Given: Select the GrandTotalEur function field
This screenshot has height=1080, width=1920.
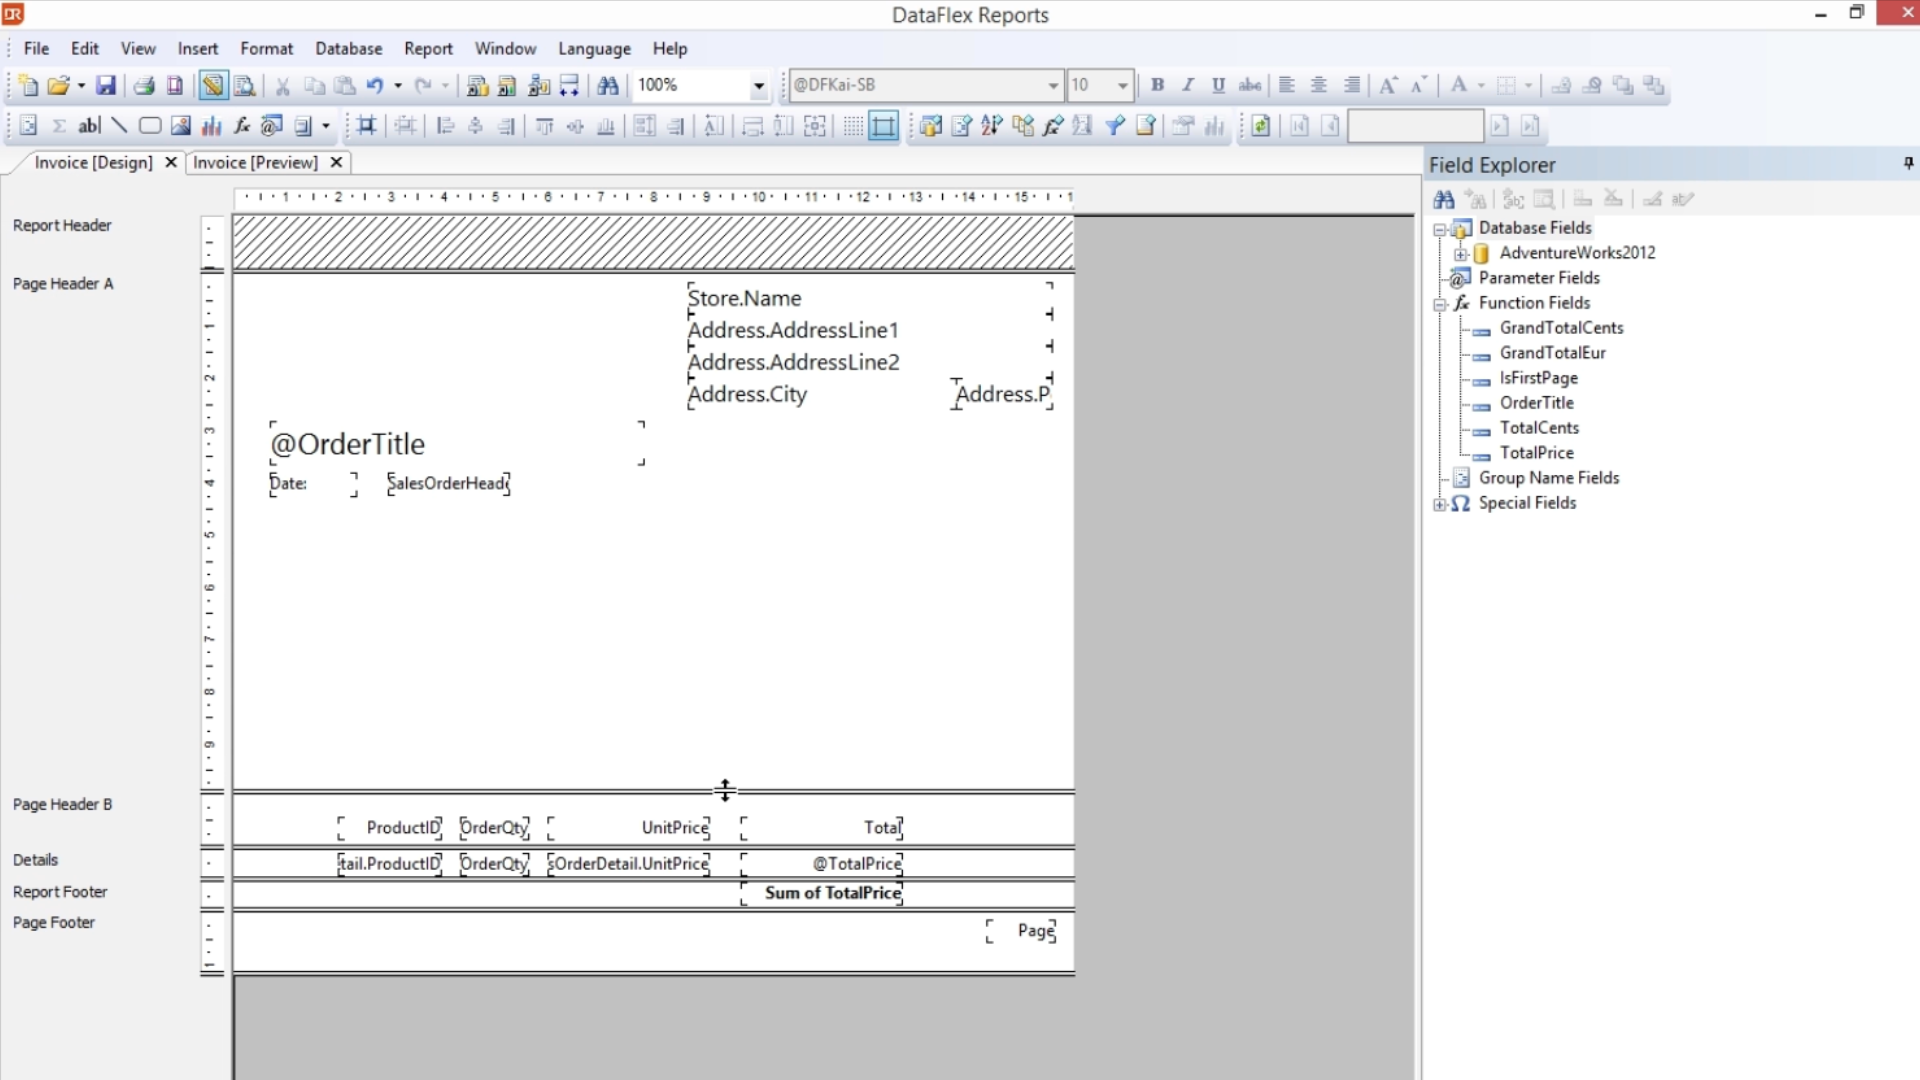Looking at the screenshot, I should tap(1552, 353).
